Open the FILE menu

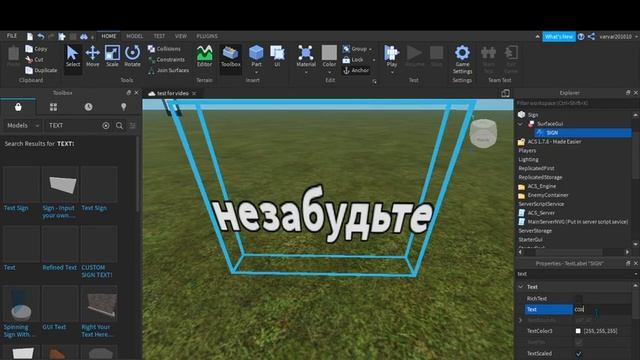(x=12, y=36)
